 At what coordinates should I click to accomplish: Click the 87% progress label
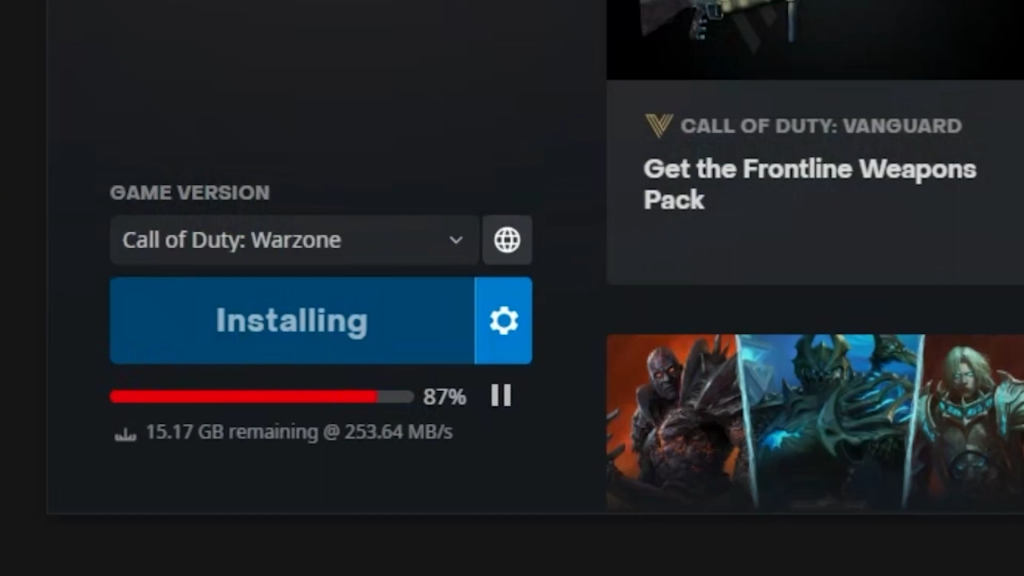point(445,396)
